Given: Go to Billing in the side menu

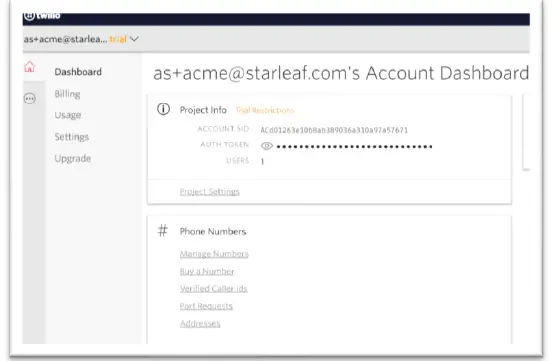Looking at the screenshot, I should click(x=67, y=94).
